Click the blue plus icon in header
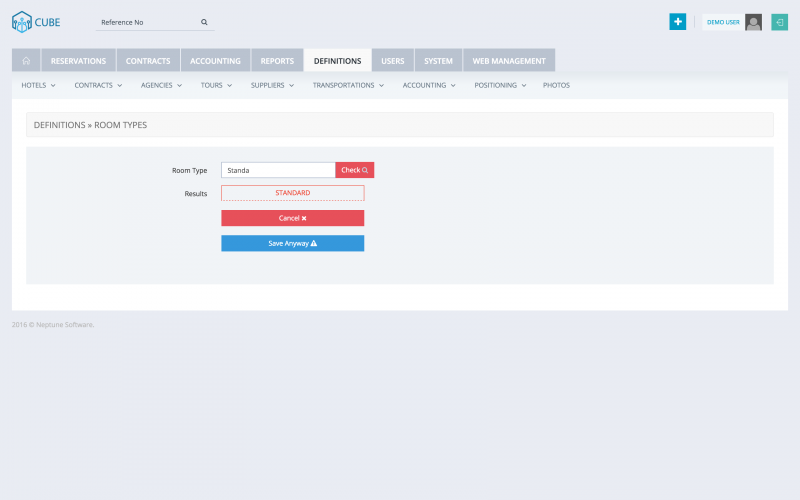The width and height of the screenshot is (800, 500). click(x=677, y=22)
